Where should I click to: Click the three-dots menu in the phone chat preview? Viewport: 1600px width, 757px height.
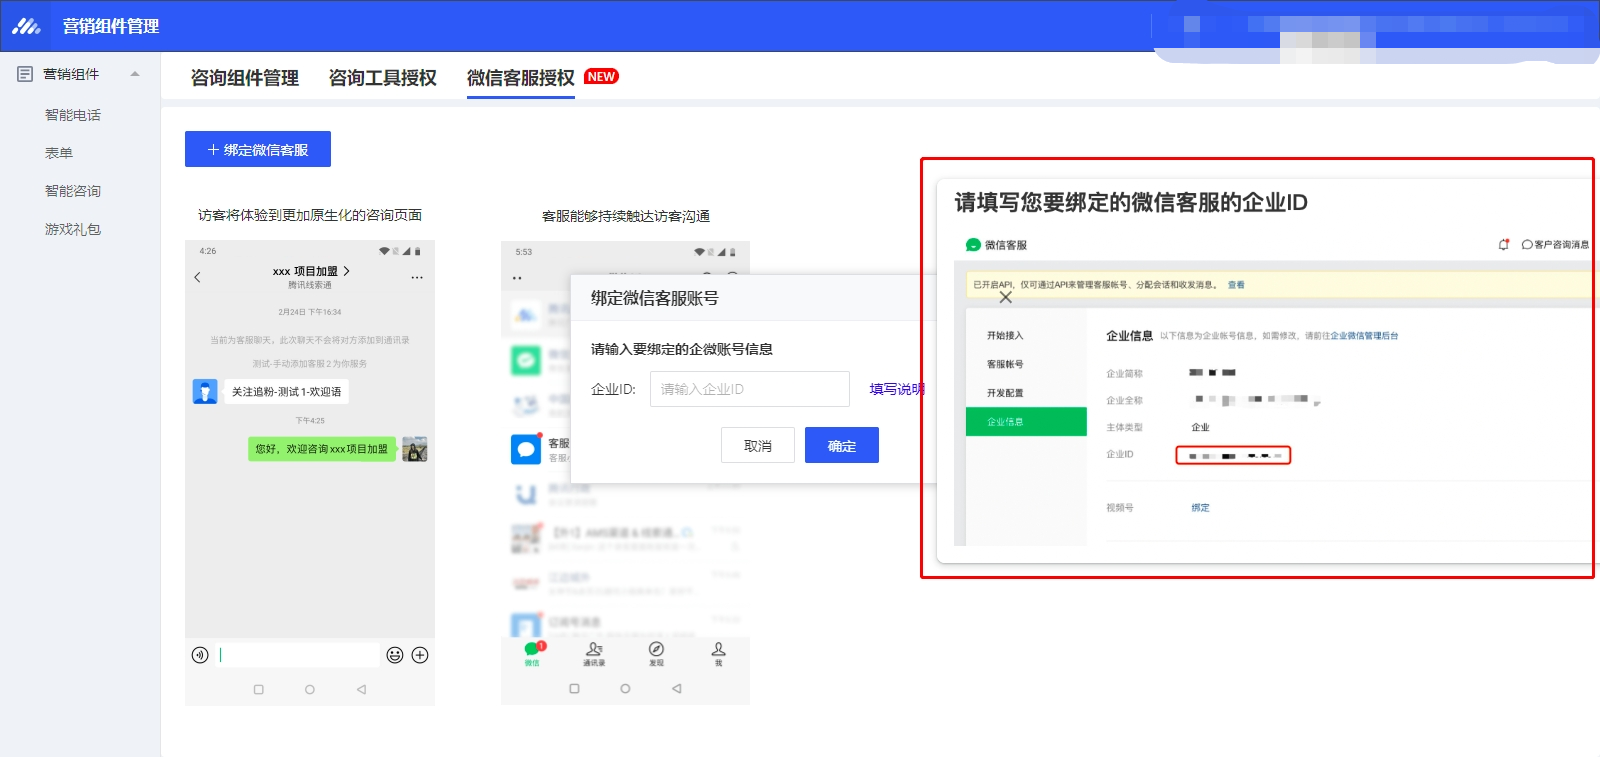(417, 277)
